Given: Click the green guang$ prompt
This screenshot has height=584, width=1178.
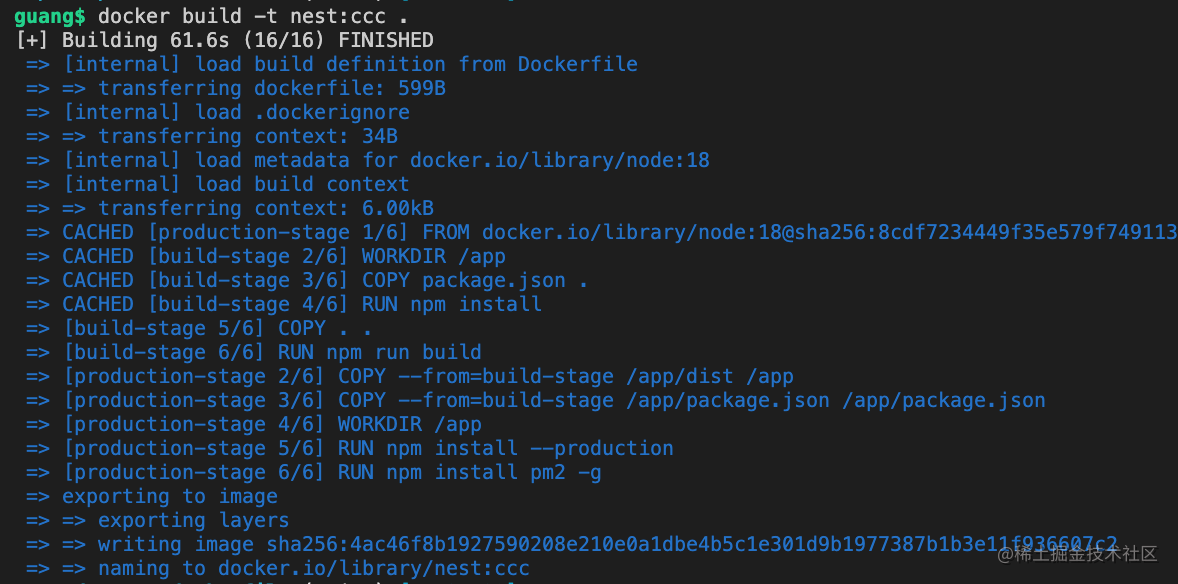Looking at the screenshot, I should click(x=50, y=17).
